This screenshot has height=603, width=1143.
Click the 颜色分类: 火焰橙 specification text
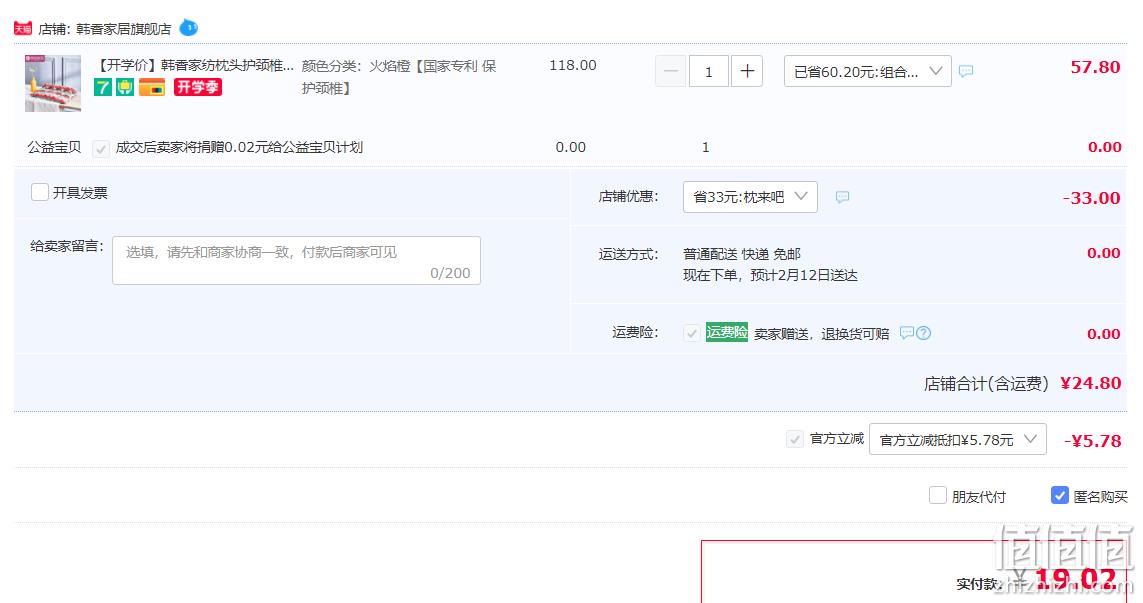point(399,77)
